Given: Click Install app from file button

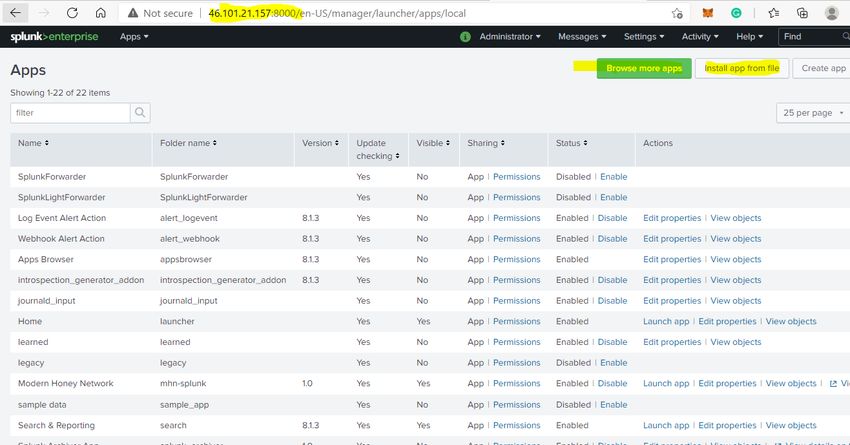Looking at the screenshot, I should pyautogui.click(x=742, y=68).
